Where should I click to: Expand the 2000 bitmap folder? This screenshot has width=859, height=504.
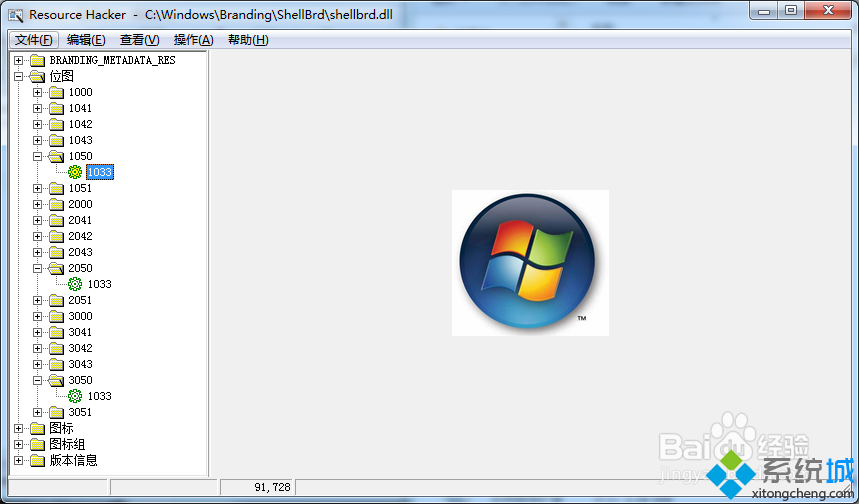(x=37, y=204)
